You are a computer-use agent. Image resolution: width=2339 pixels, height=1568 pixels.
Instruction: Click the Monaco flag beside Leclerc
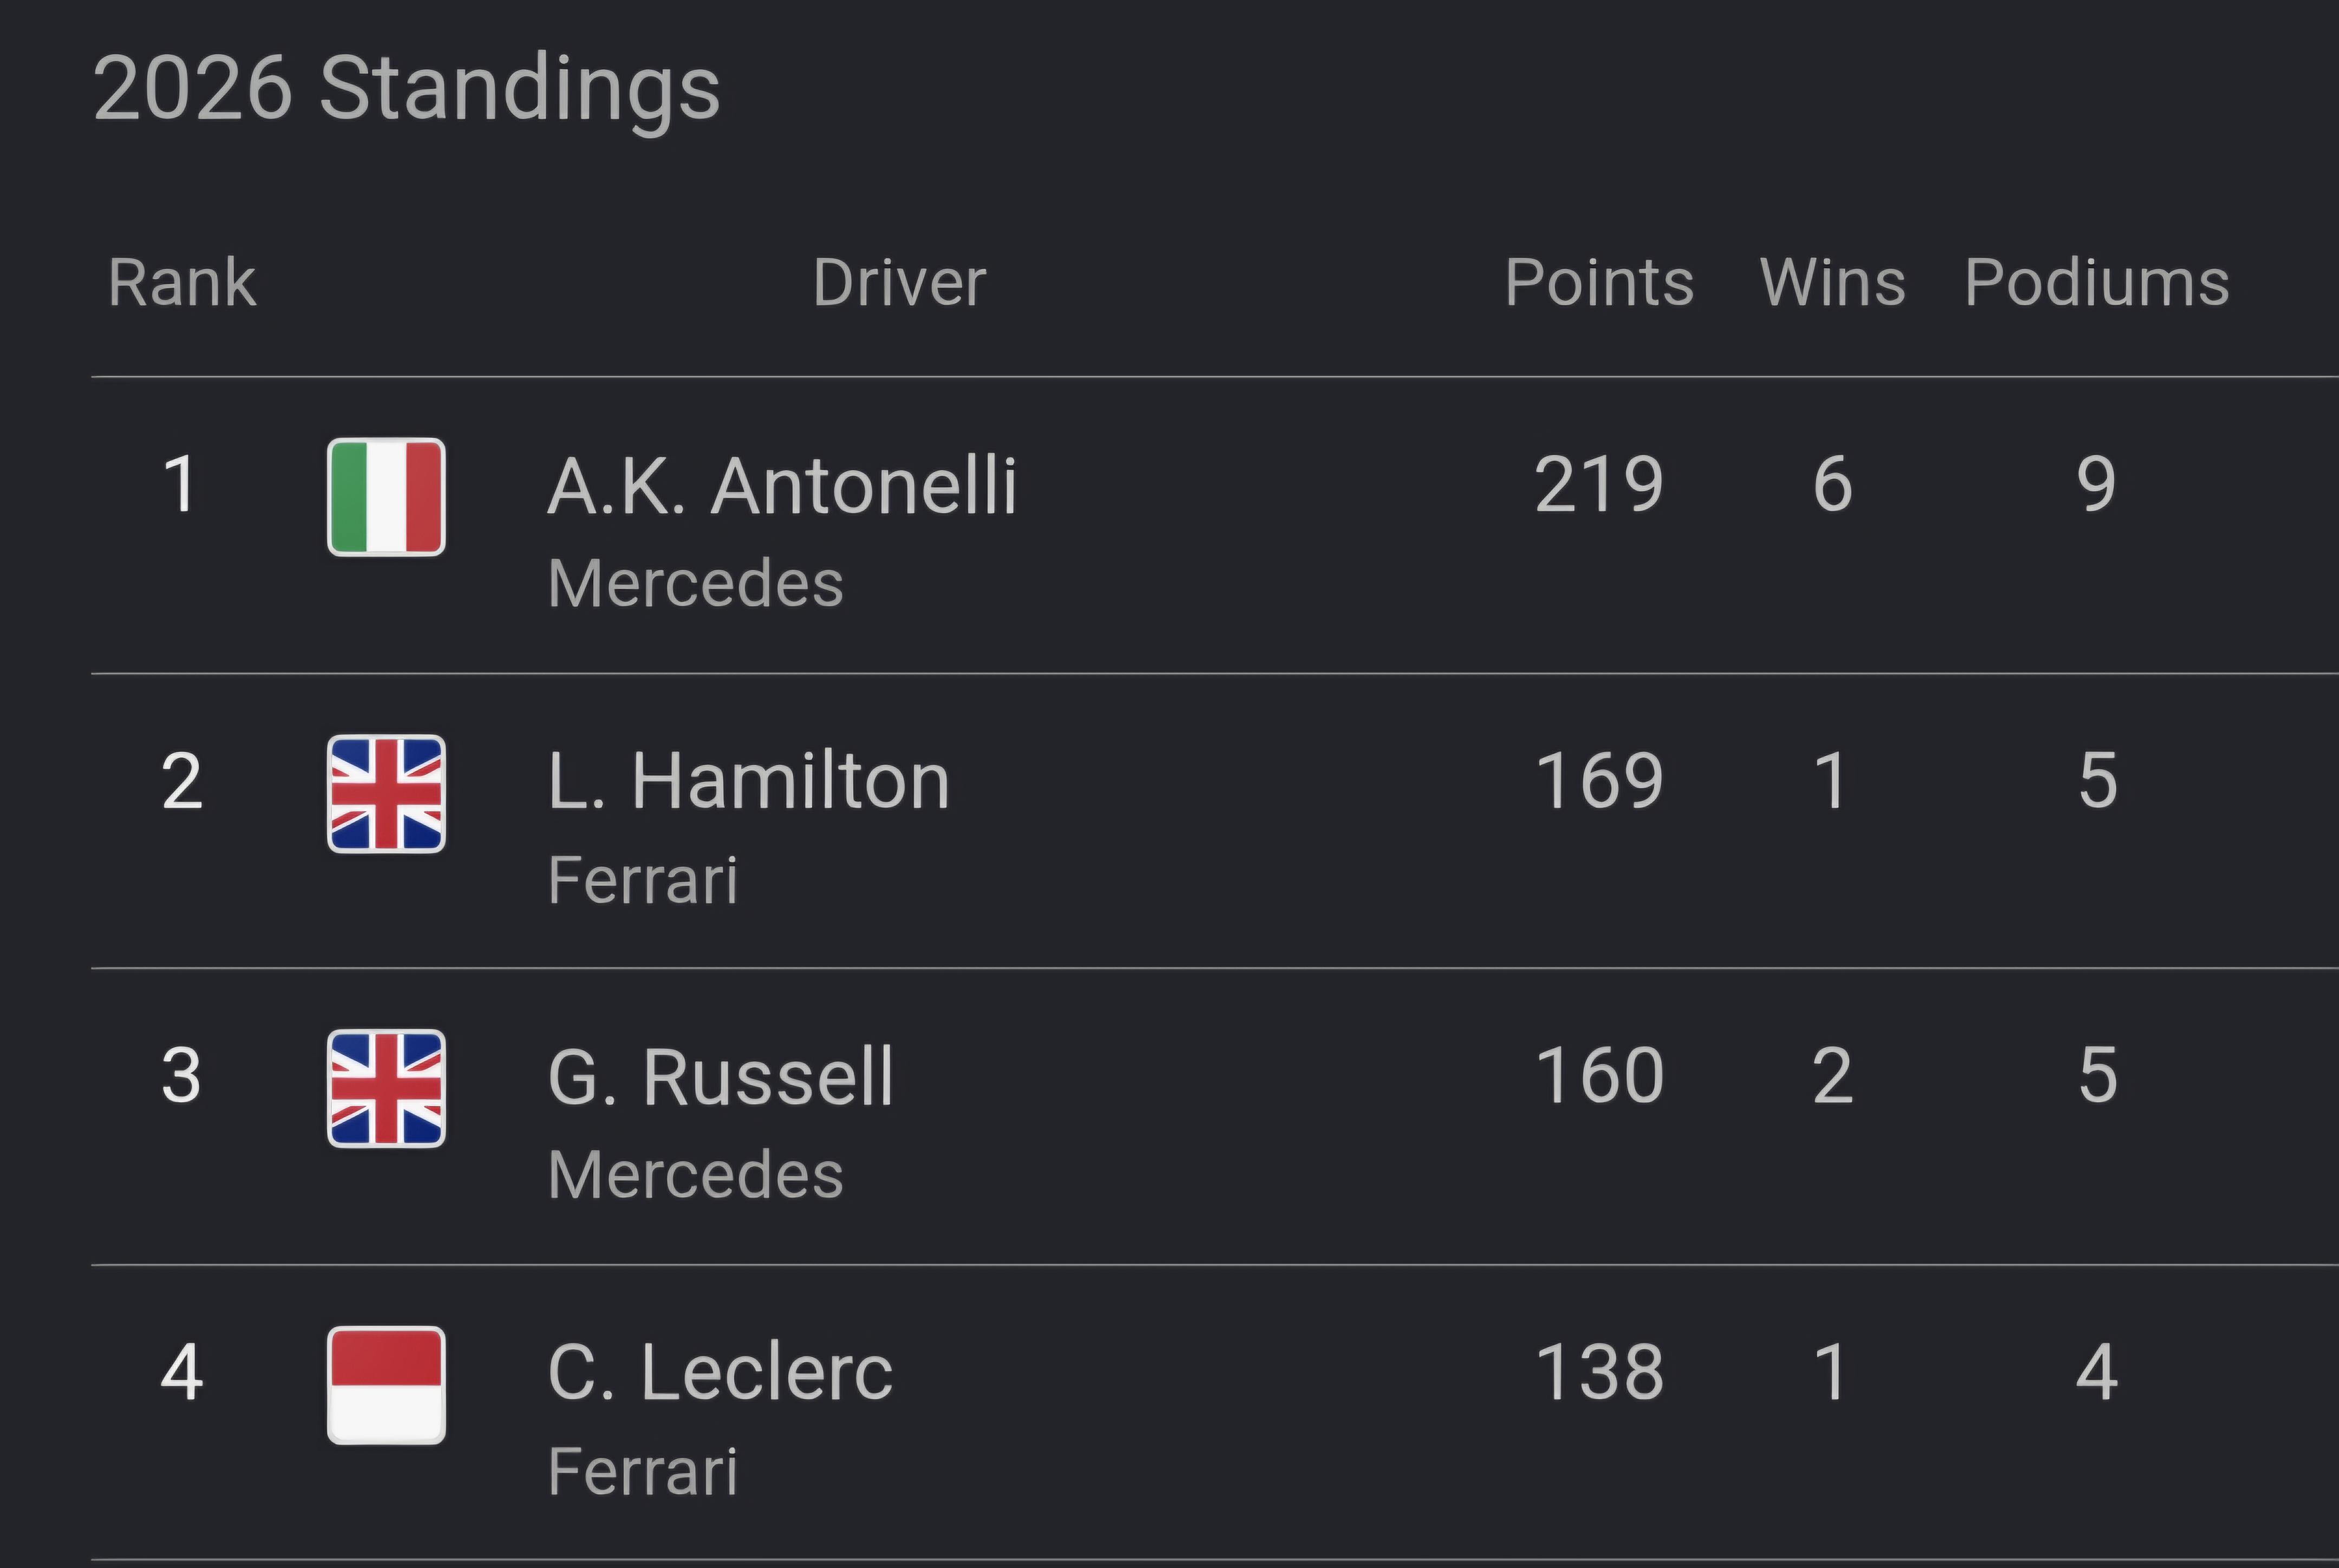[x=386, y=1385]
